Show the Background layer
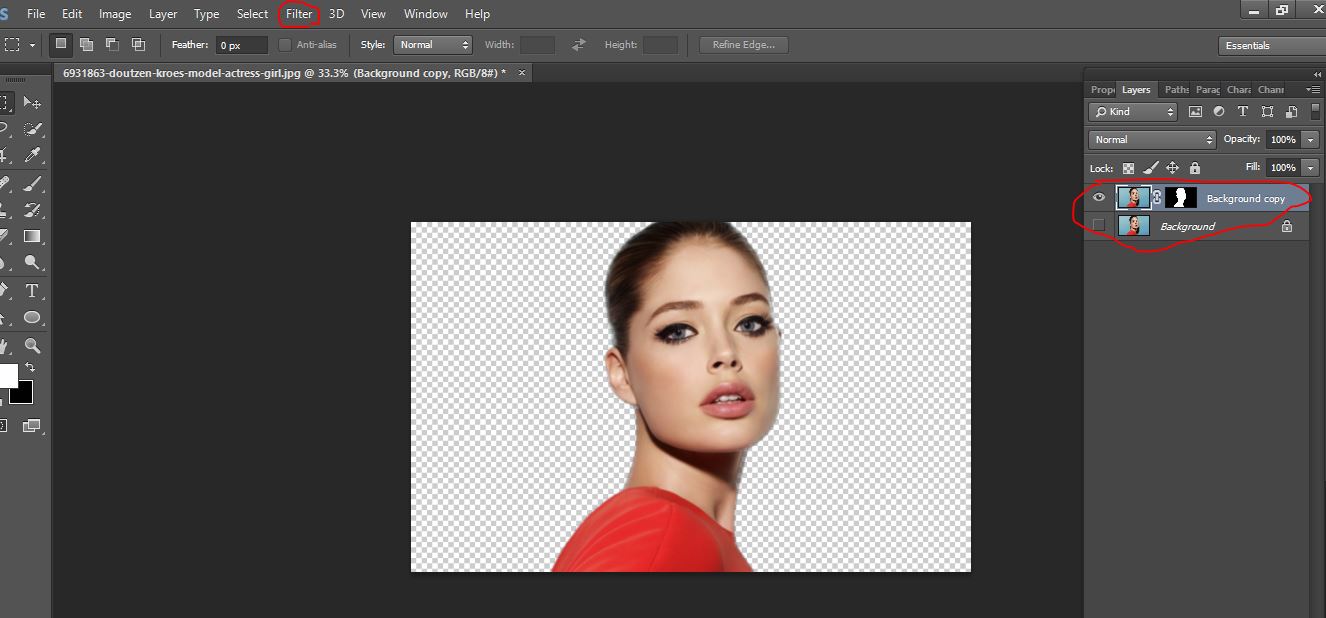This screenshot has height=618, width=1326. [1098, 226]
